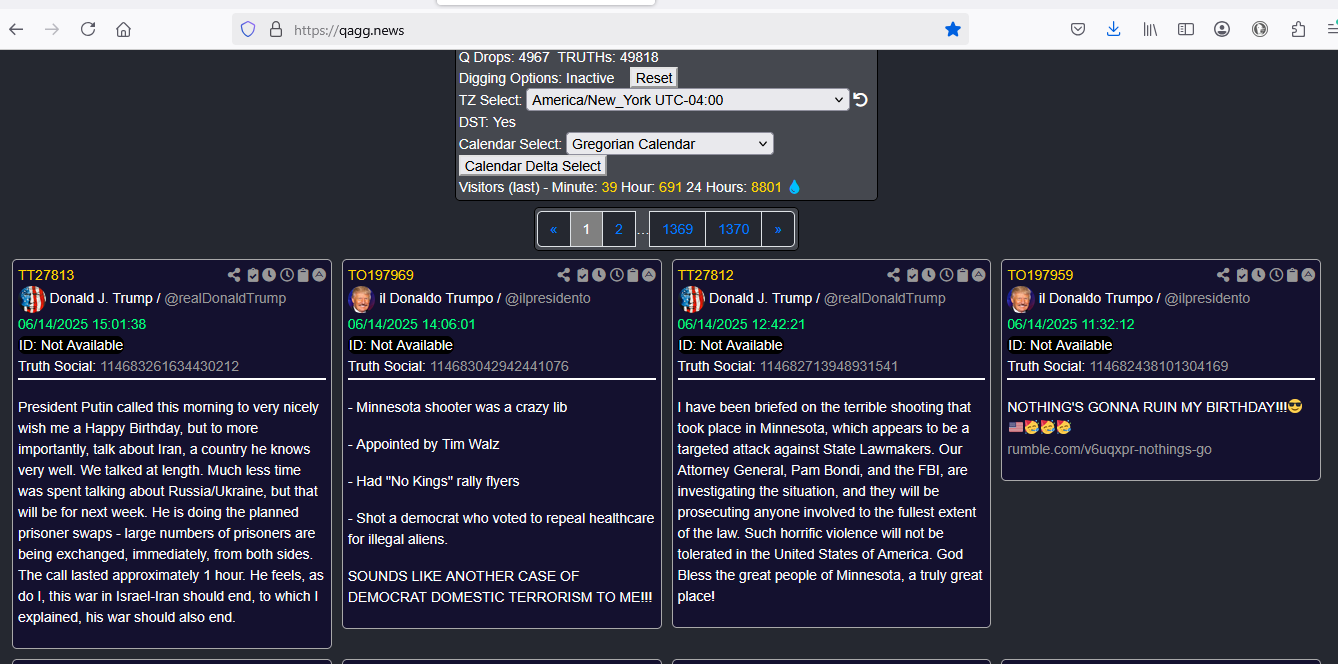The width and height of the screenshot is (1338, 664).
Task: Open post ID TO197969 link
Action: pyautogui.click(x=381, y=275)
